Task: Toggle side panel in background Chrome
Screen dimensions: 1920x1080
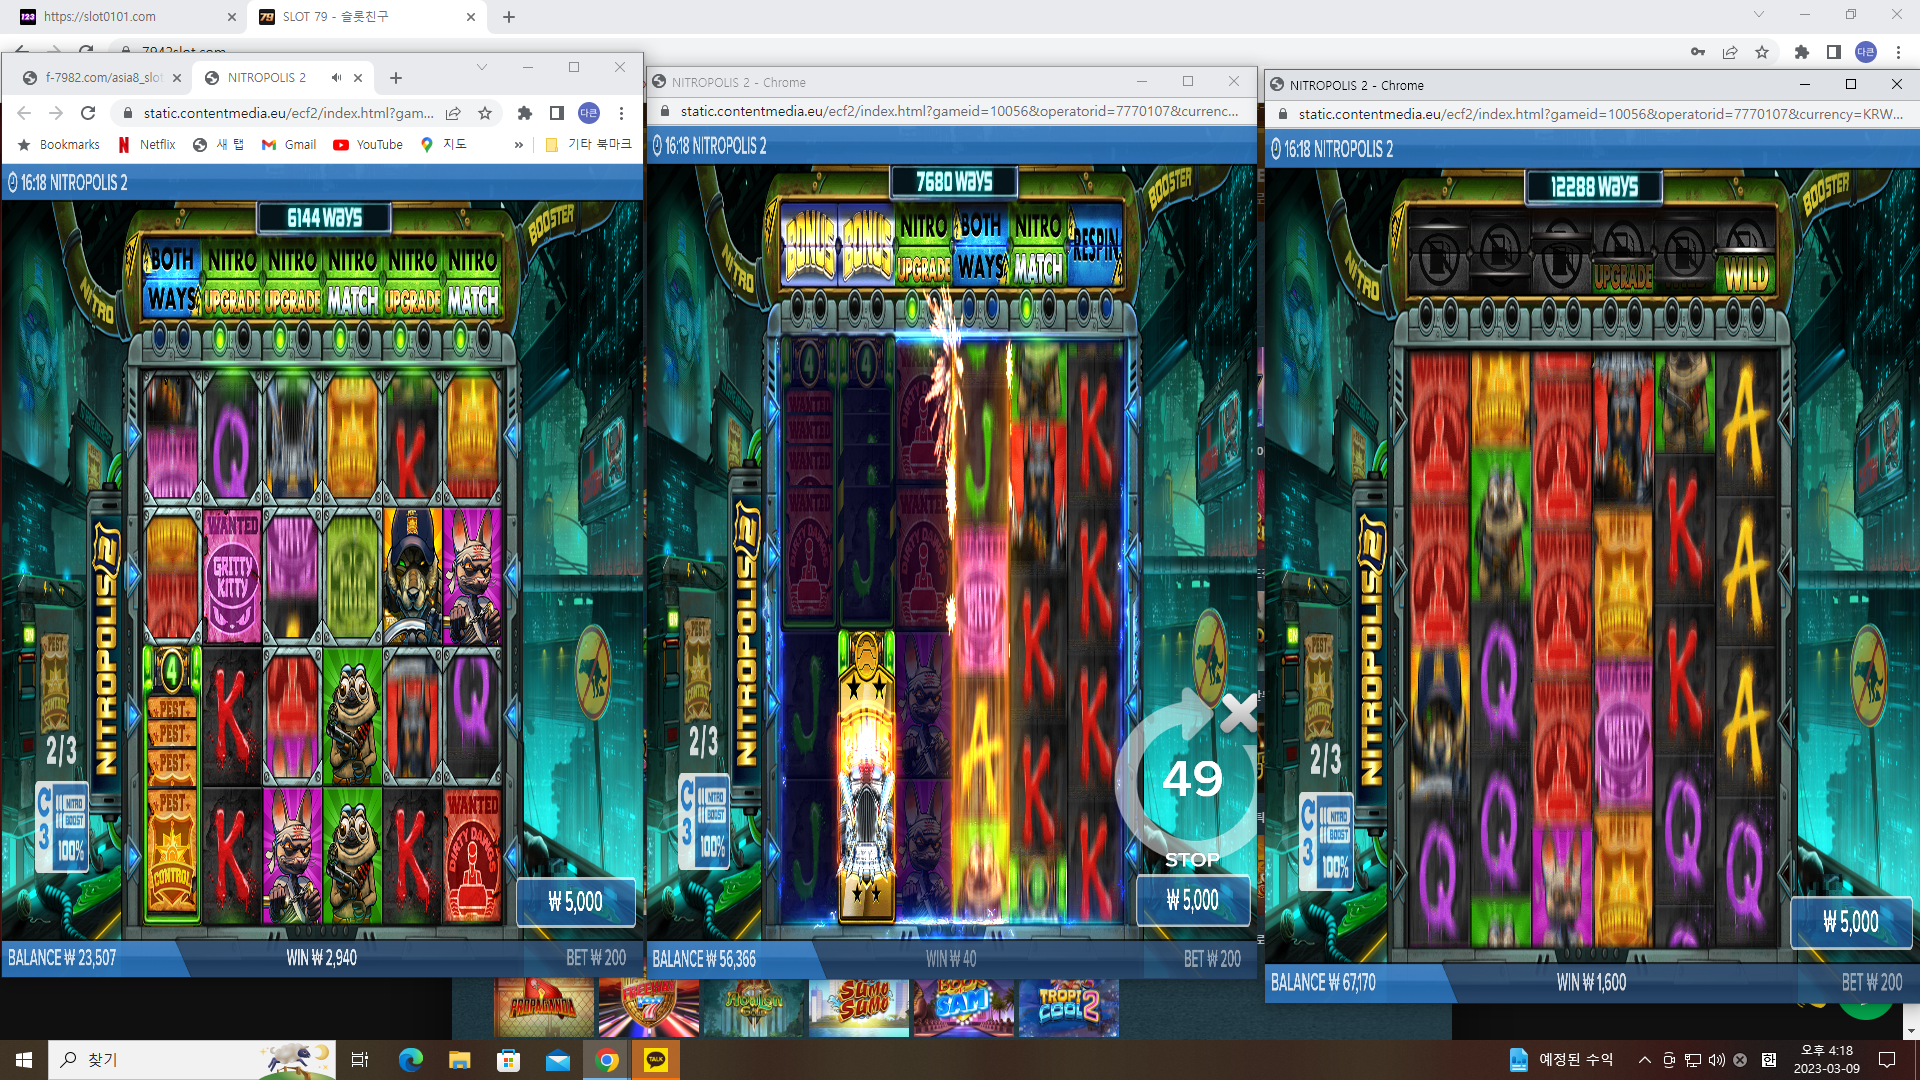Action: point(1834,52)
